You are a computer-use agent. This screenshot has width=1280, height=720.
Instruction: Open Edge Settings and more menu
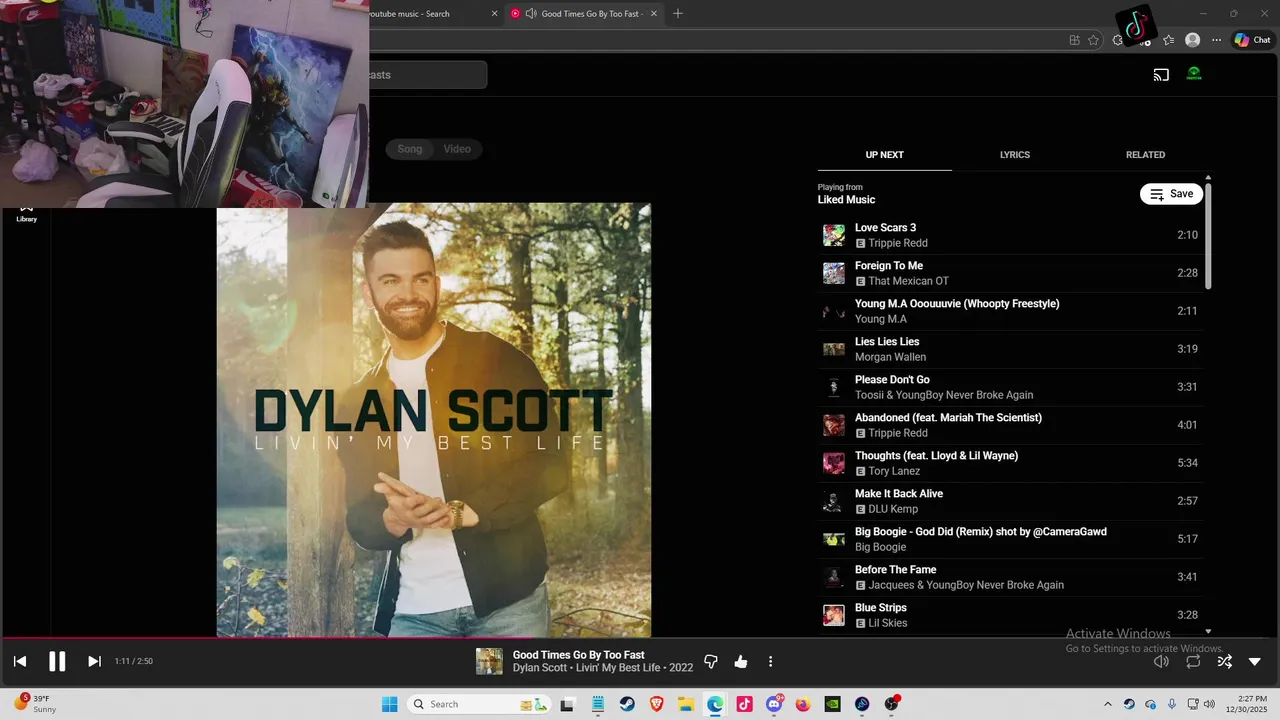(1216, 40)
